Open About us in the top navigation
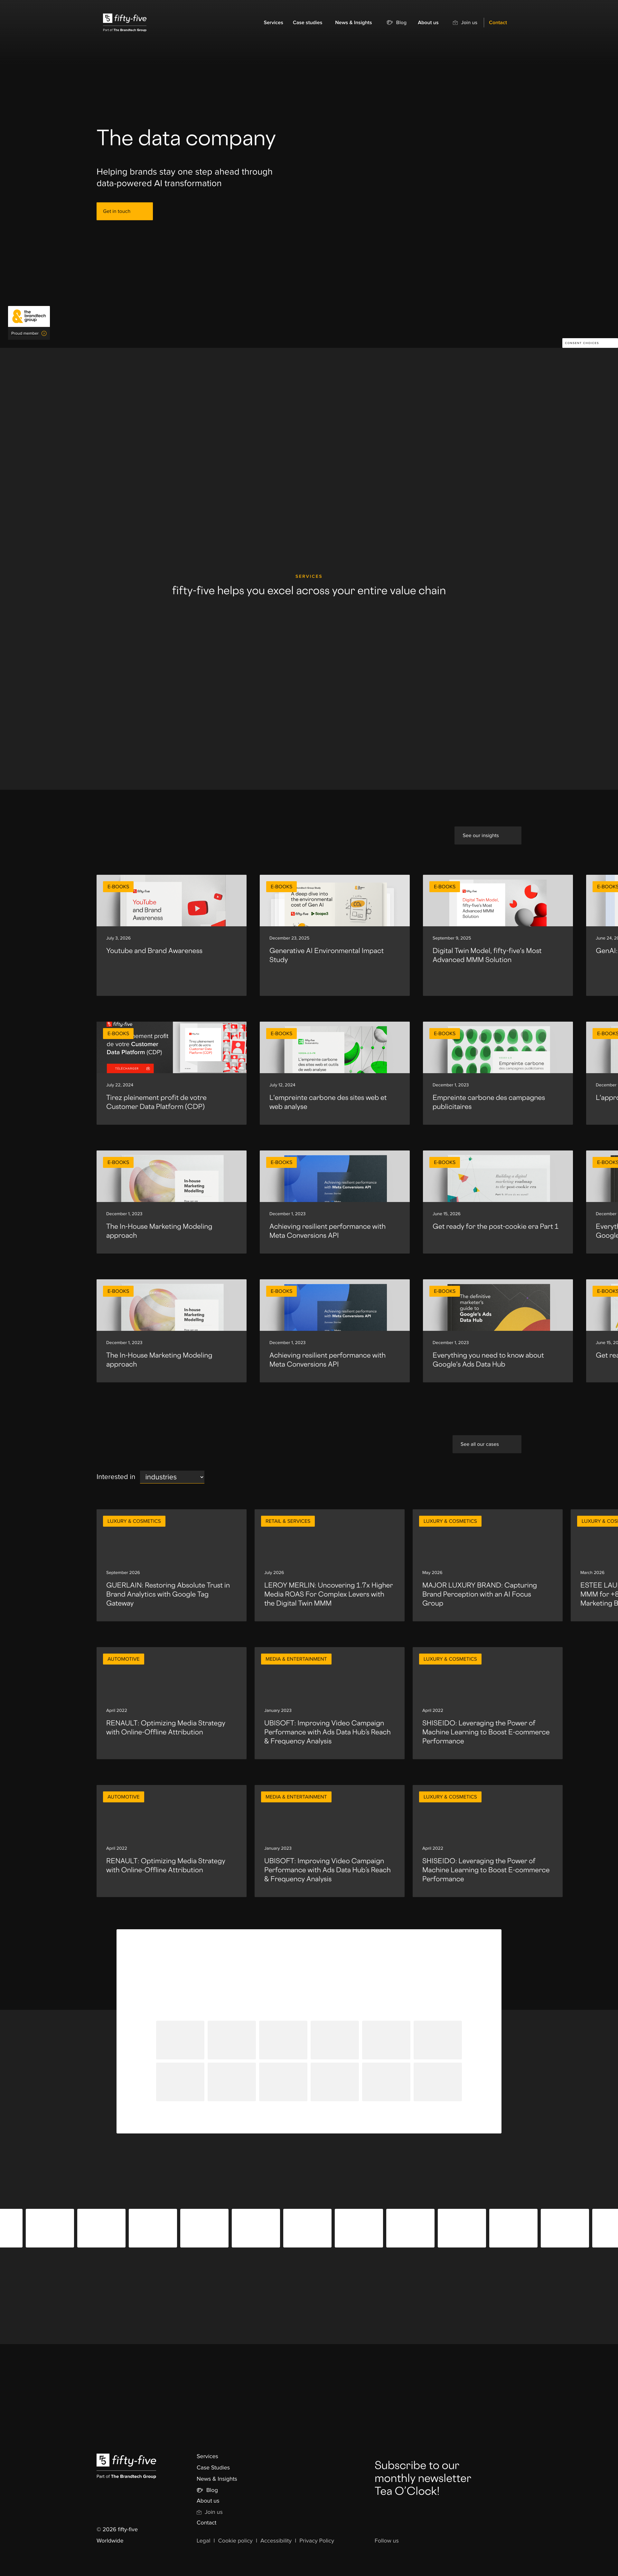The height and width of the screenshot is (2576, 618). point(428,22)
